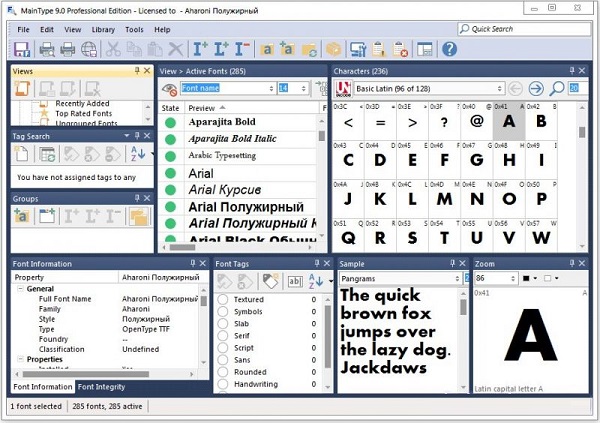
Task: Open the black foreground color swatch
Action: [526, 278]
